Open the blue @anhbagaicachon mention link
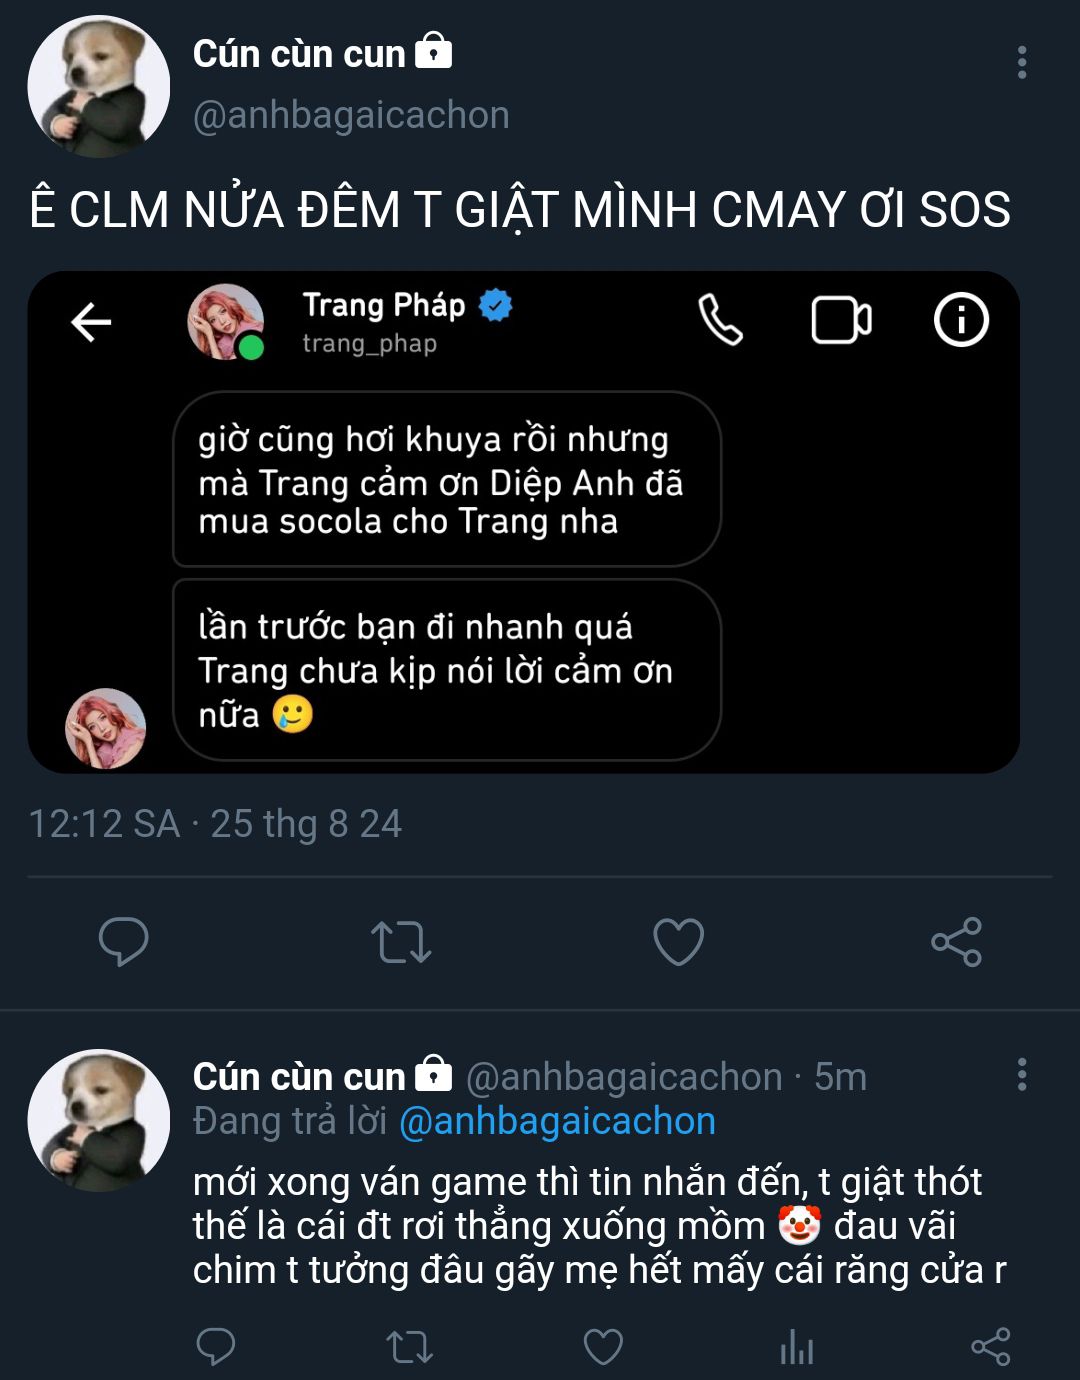Viewport: 1080px width, 1380px height. [x=557, y=1122]
